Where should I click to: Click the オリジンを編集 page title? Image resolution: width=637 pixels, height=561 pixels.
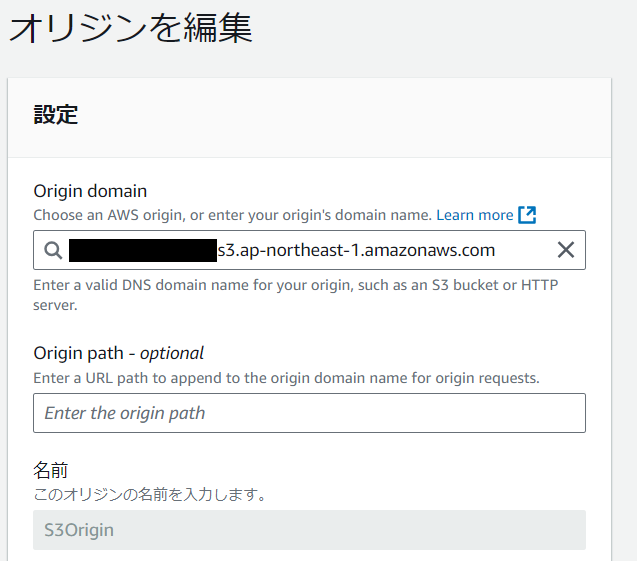coord(131,28)
